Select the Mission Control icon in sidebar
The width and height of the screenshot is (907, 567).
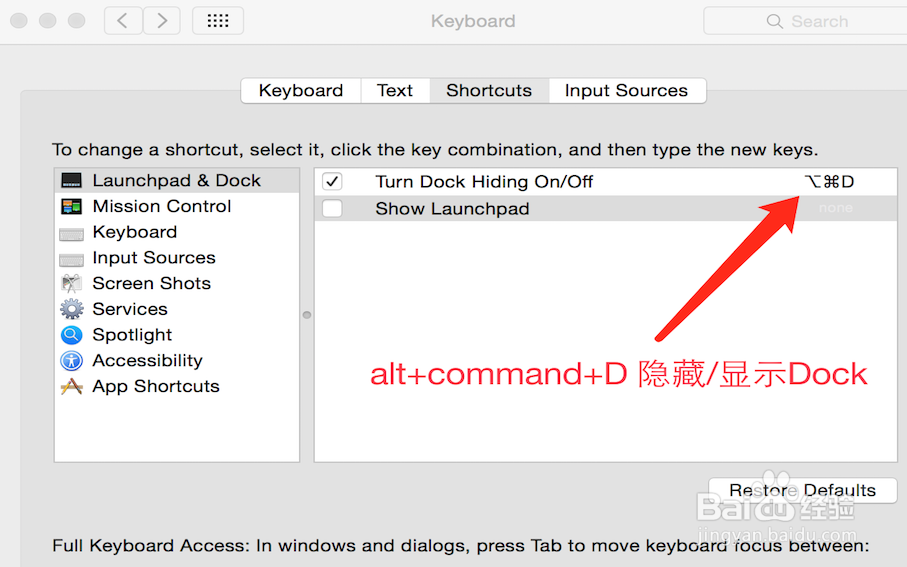(x=71, y=207)
